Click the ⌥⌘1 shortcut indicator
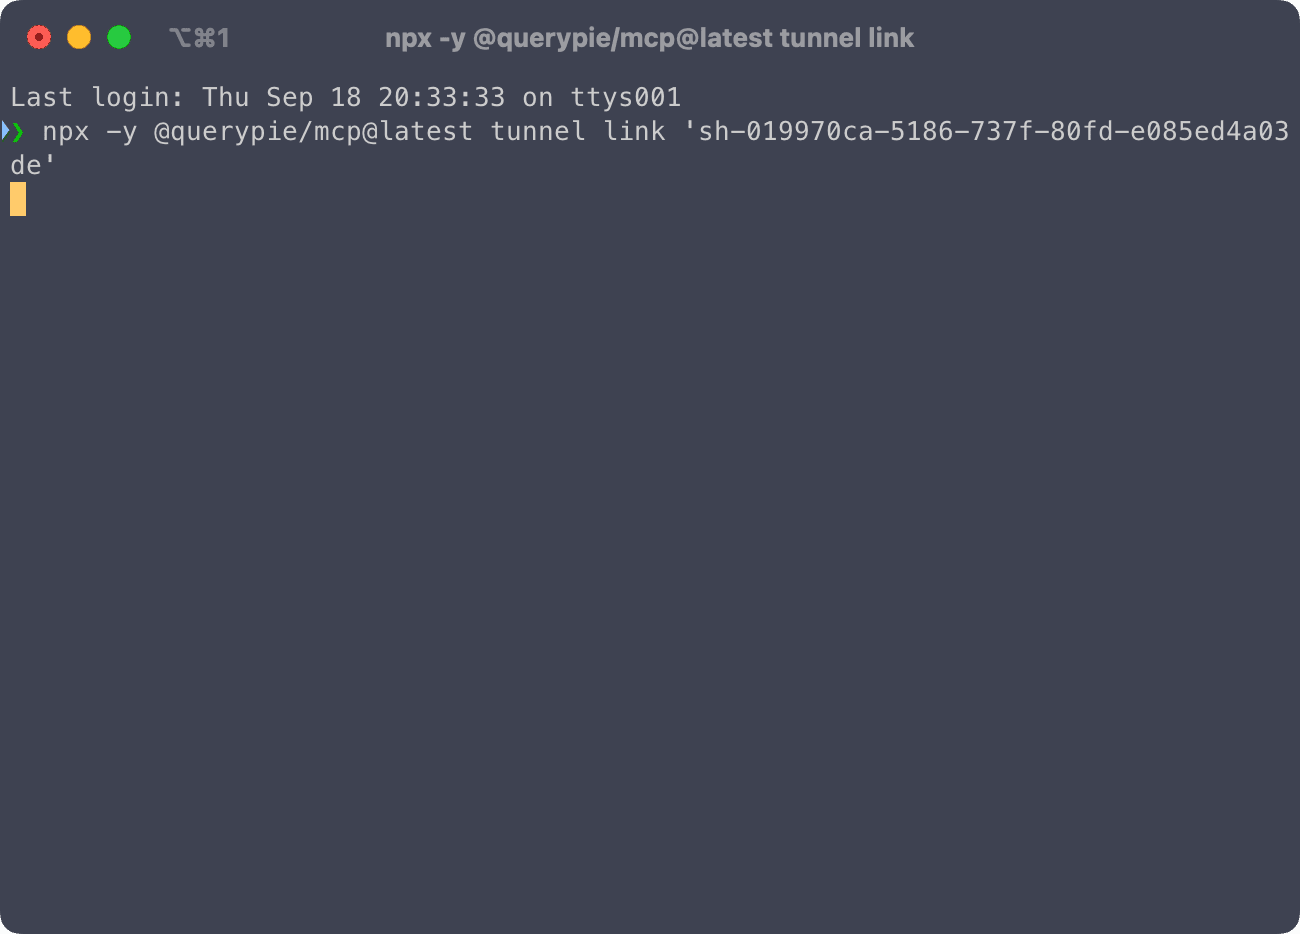 200,38
